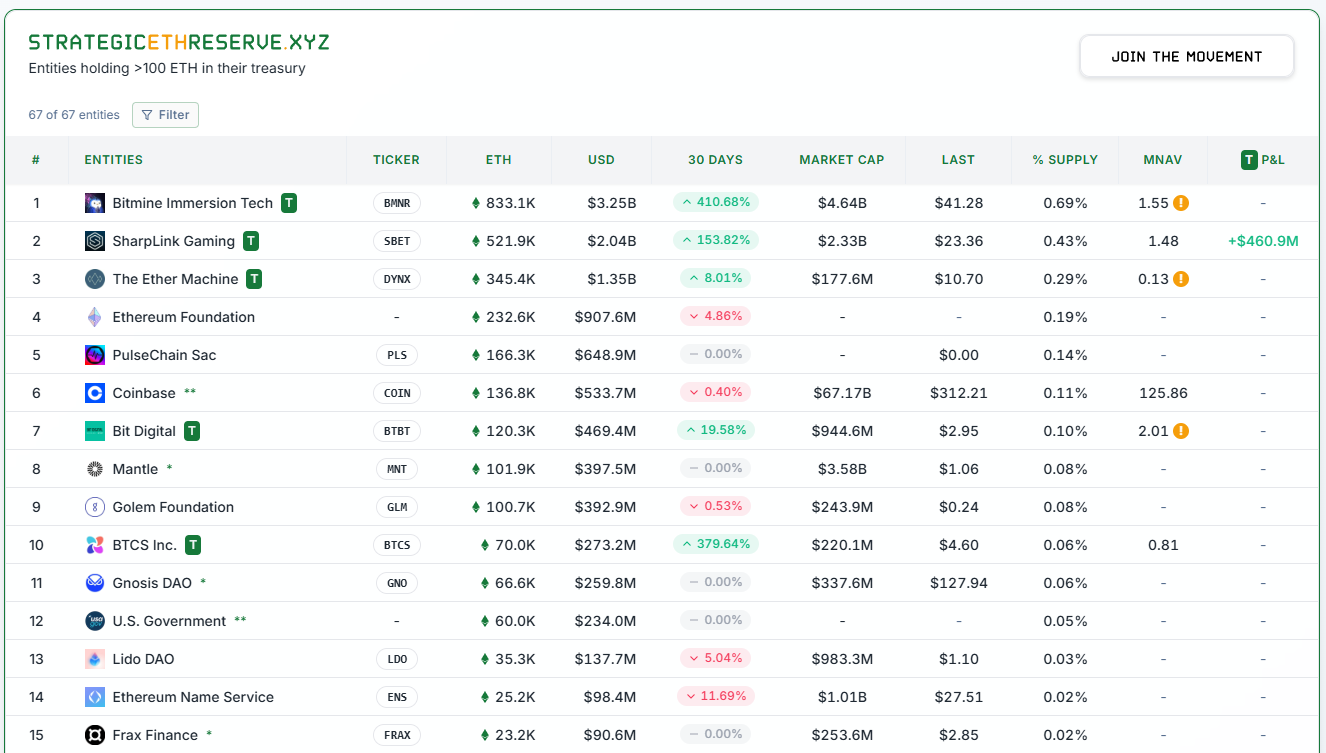This screenshot has height=753, width=1326.
Task: Click the 153.82% thirty-day change badge
Action: point(716,240)
